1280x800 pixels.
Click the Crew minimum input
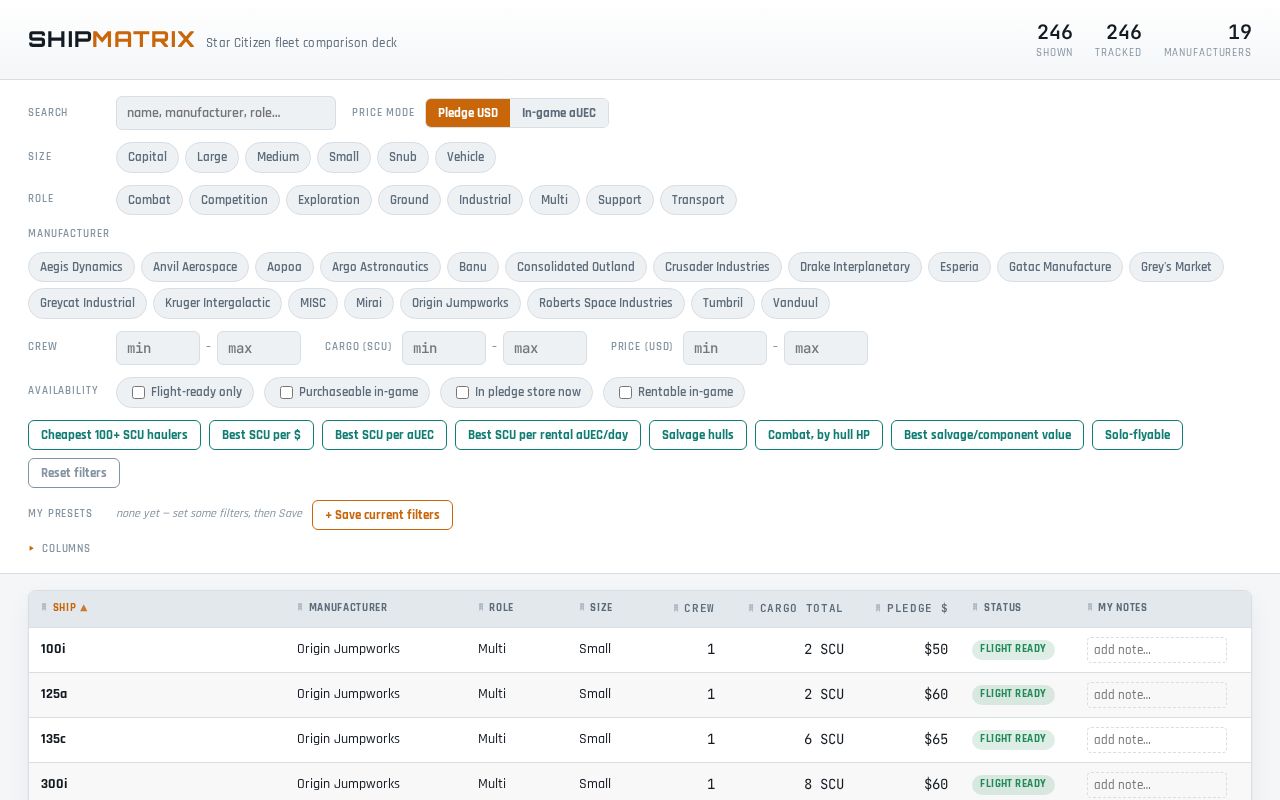pyautogui.click(x=158, y=348)
